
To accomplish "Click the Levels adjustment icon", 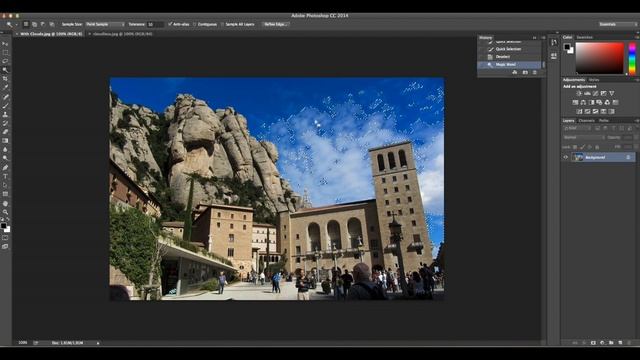I will tap(587, 93).
